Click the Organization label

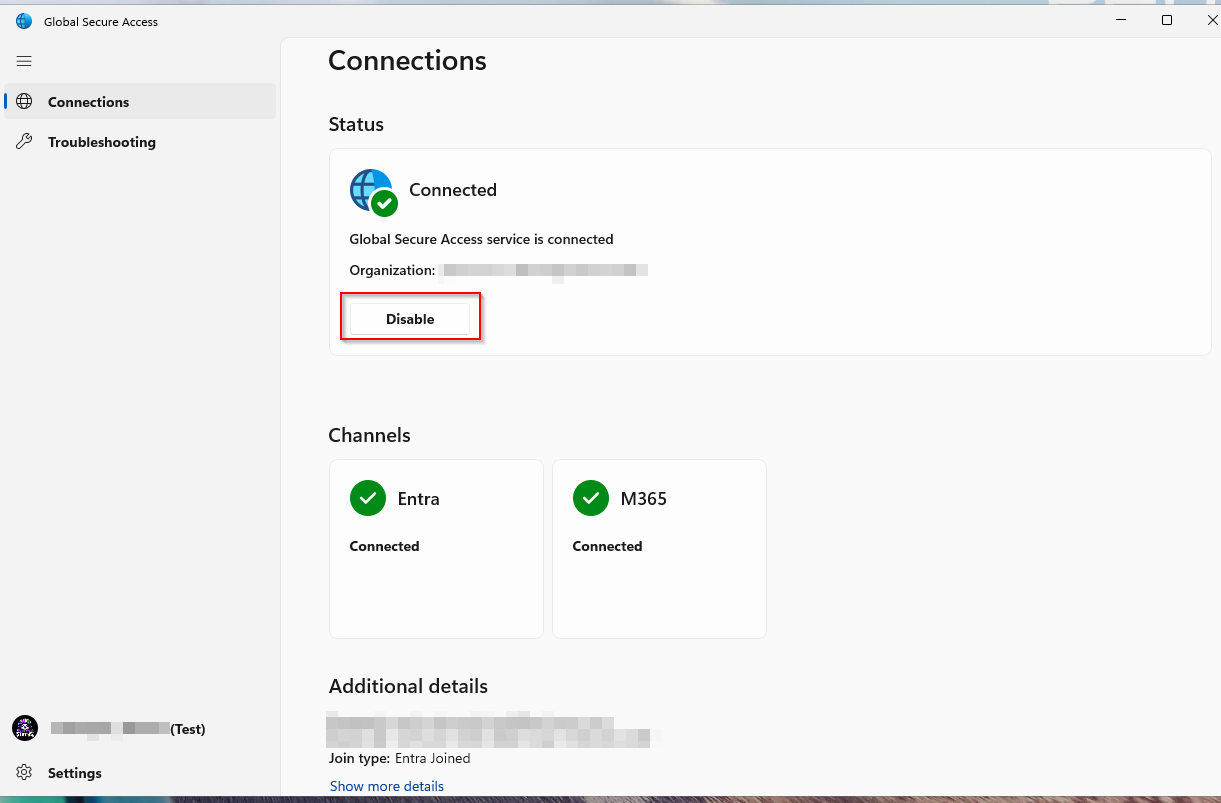click(392, 270)
